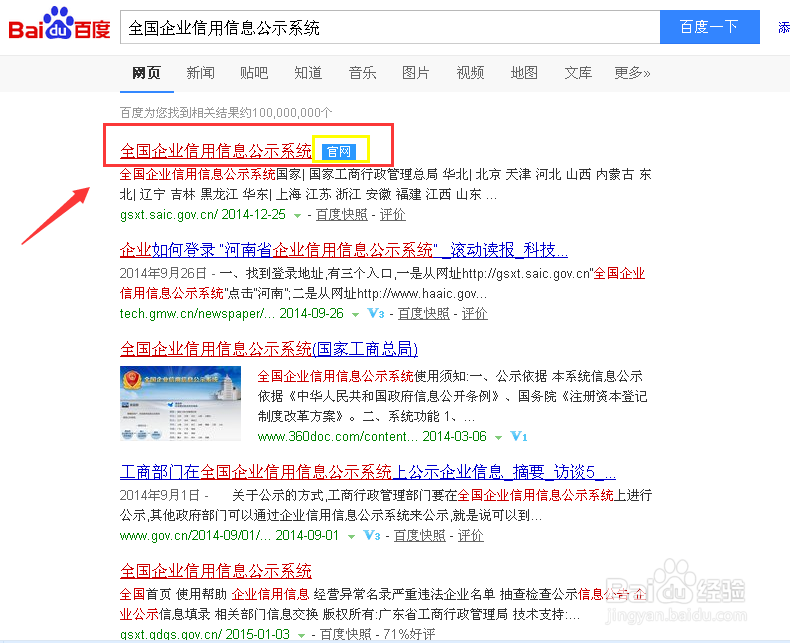Expand dropdown arrow after gsxt.saic.gov.cn date
This screenshot has height=643, width=790.
[x=297, y=216]
